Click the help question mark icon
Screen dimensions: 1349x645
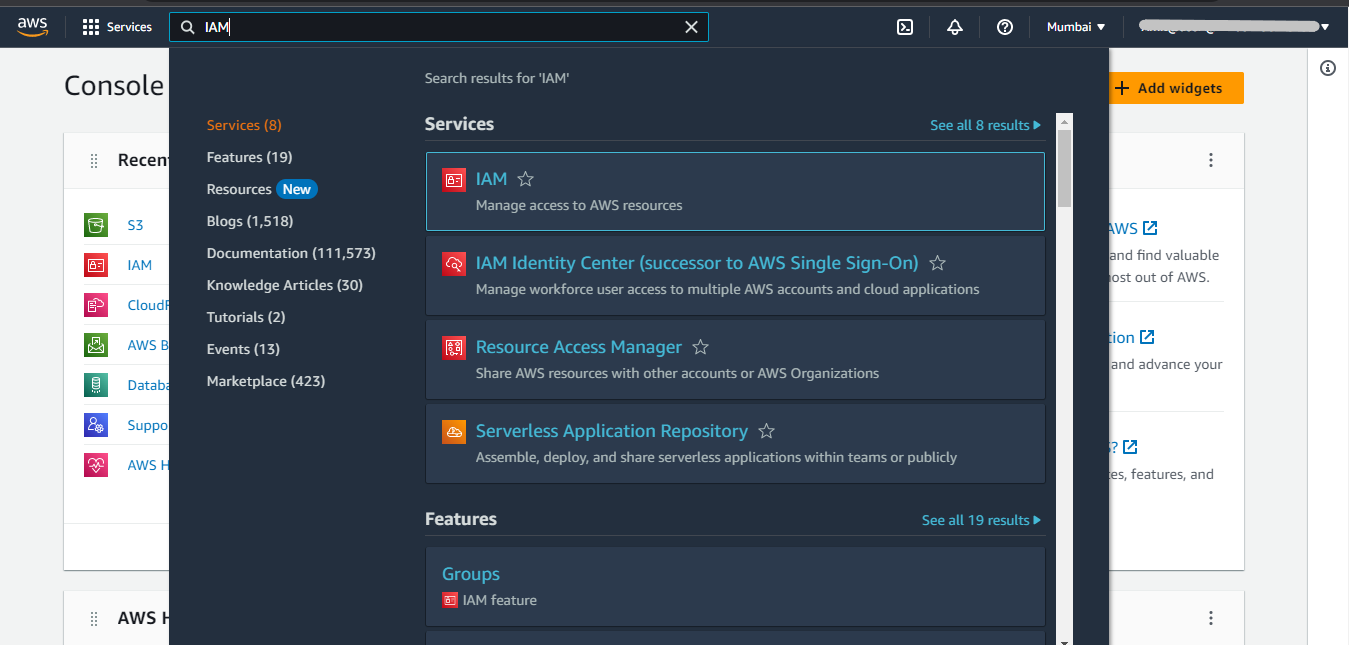point(1005,27)
